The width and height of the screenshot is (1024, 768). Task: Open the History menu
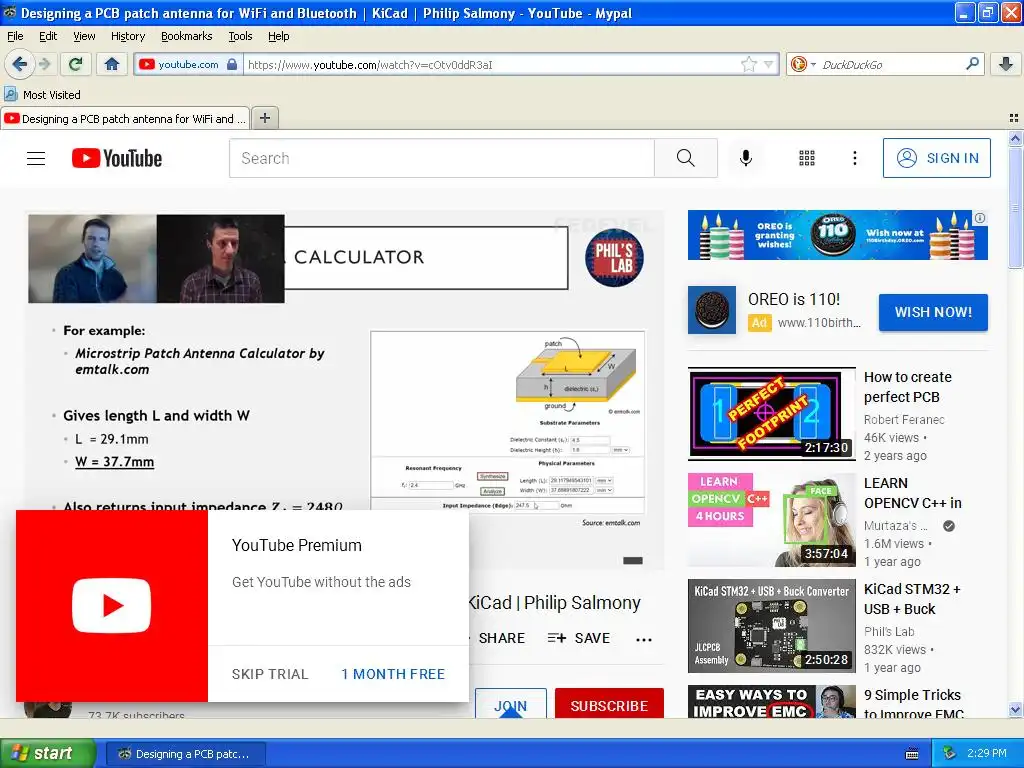127,36
